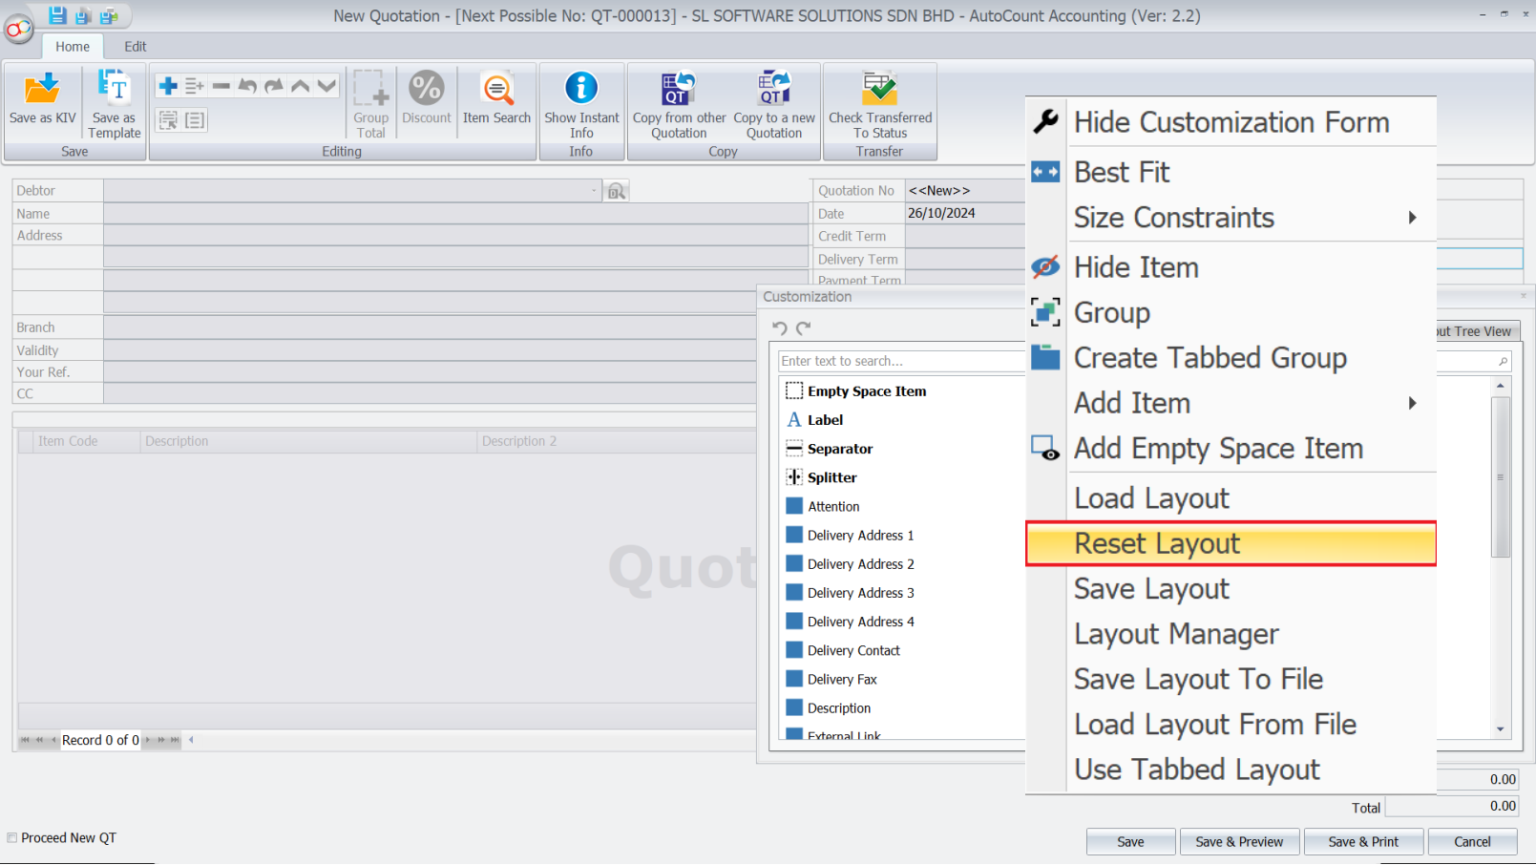Select Create Tabbed Group menu entry
1536x865 pixels.
click(1231, 358)
